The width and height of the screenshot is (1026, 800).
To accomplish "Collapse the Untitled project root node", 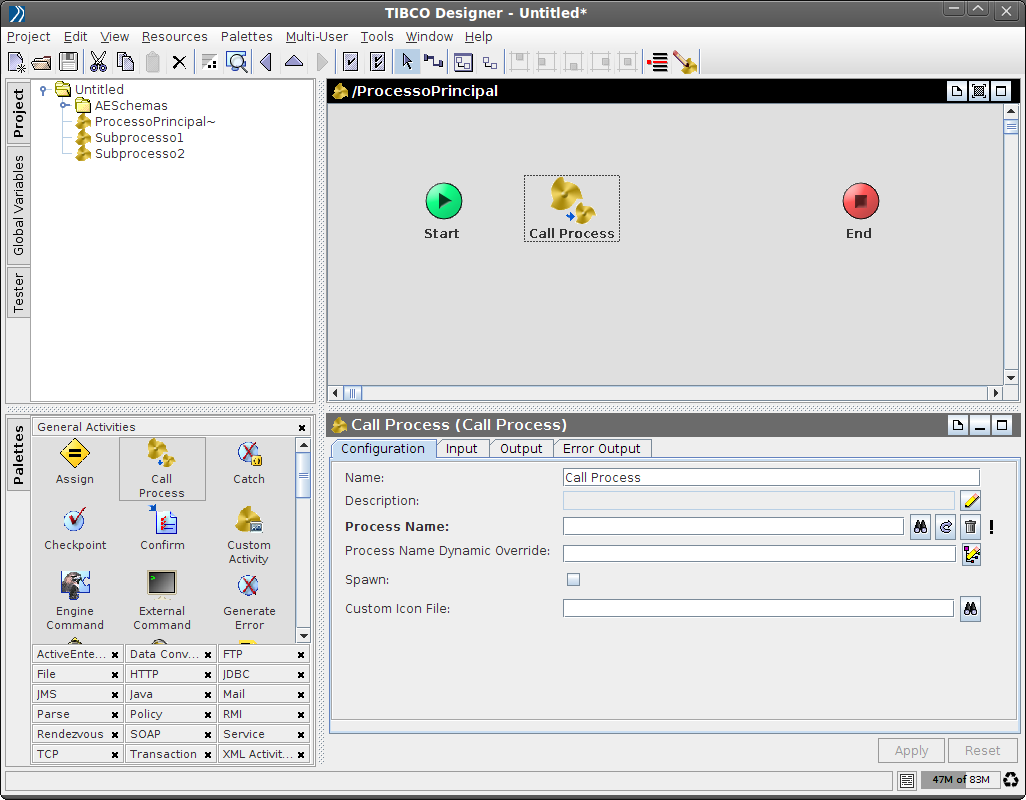I will tap(43, 90).
